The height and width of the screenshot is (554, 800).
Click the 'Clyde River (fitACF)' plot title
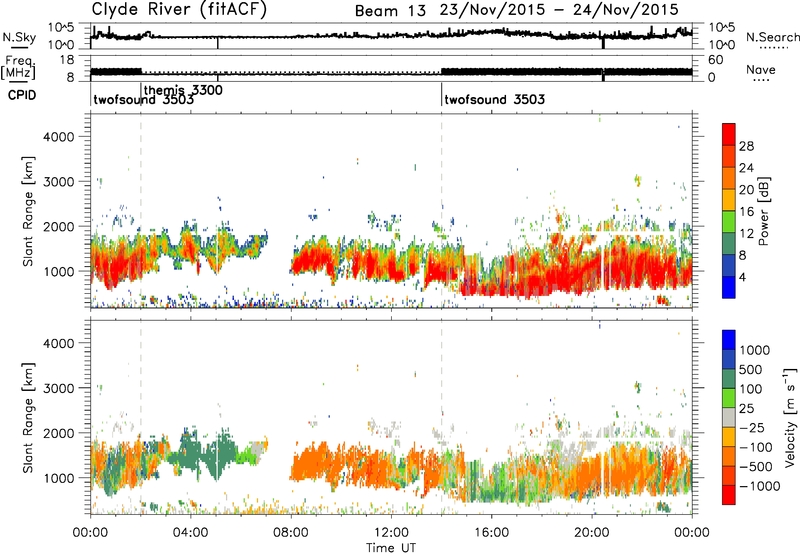pyautogui.click(x=179, y=9)
